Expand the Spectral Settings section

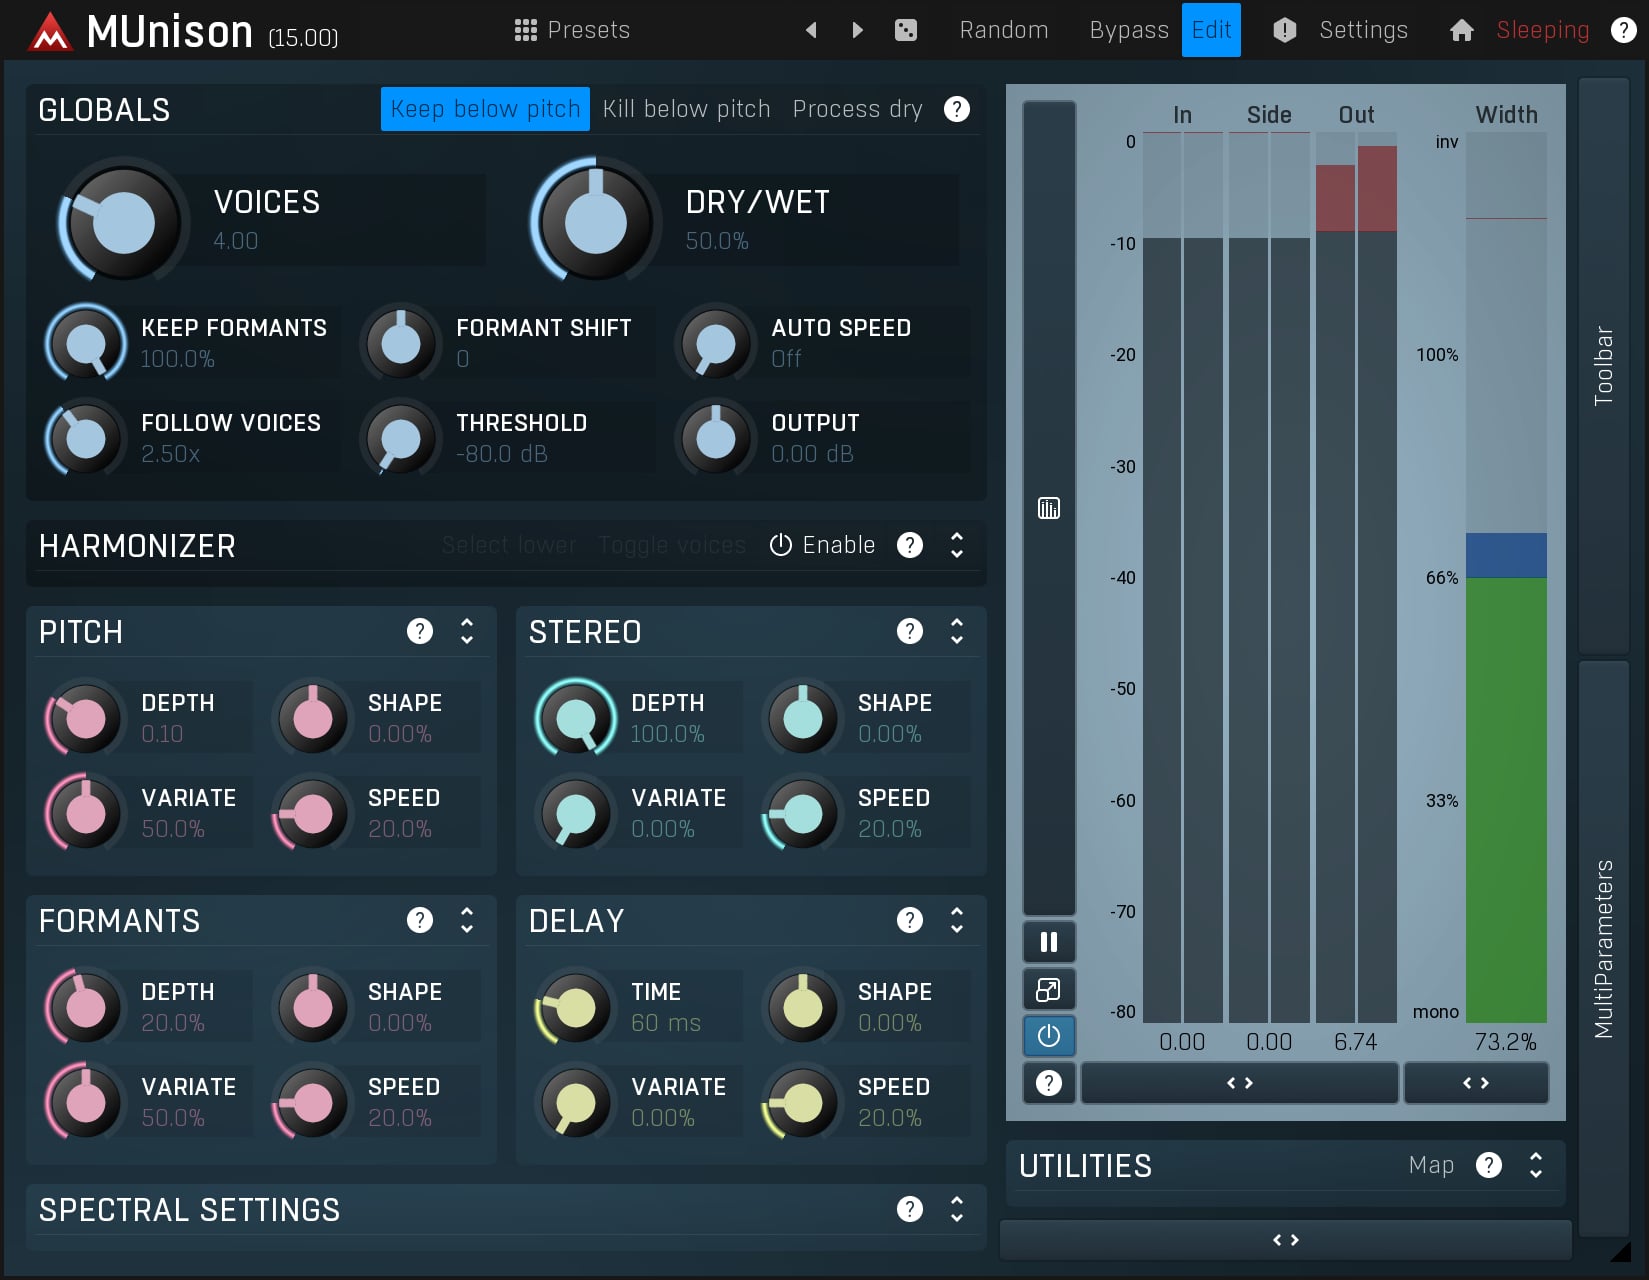click(956, 1209)
